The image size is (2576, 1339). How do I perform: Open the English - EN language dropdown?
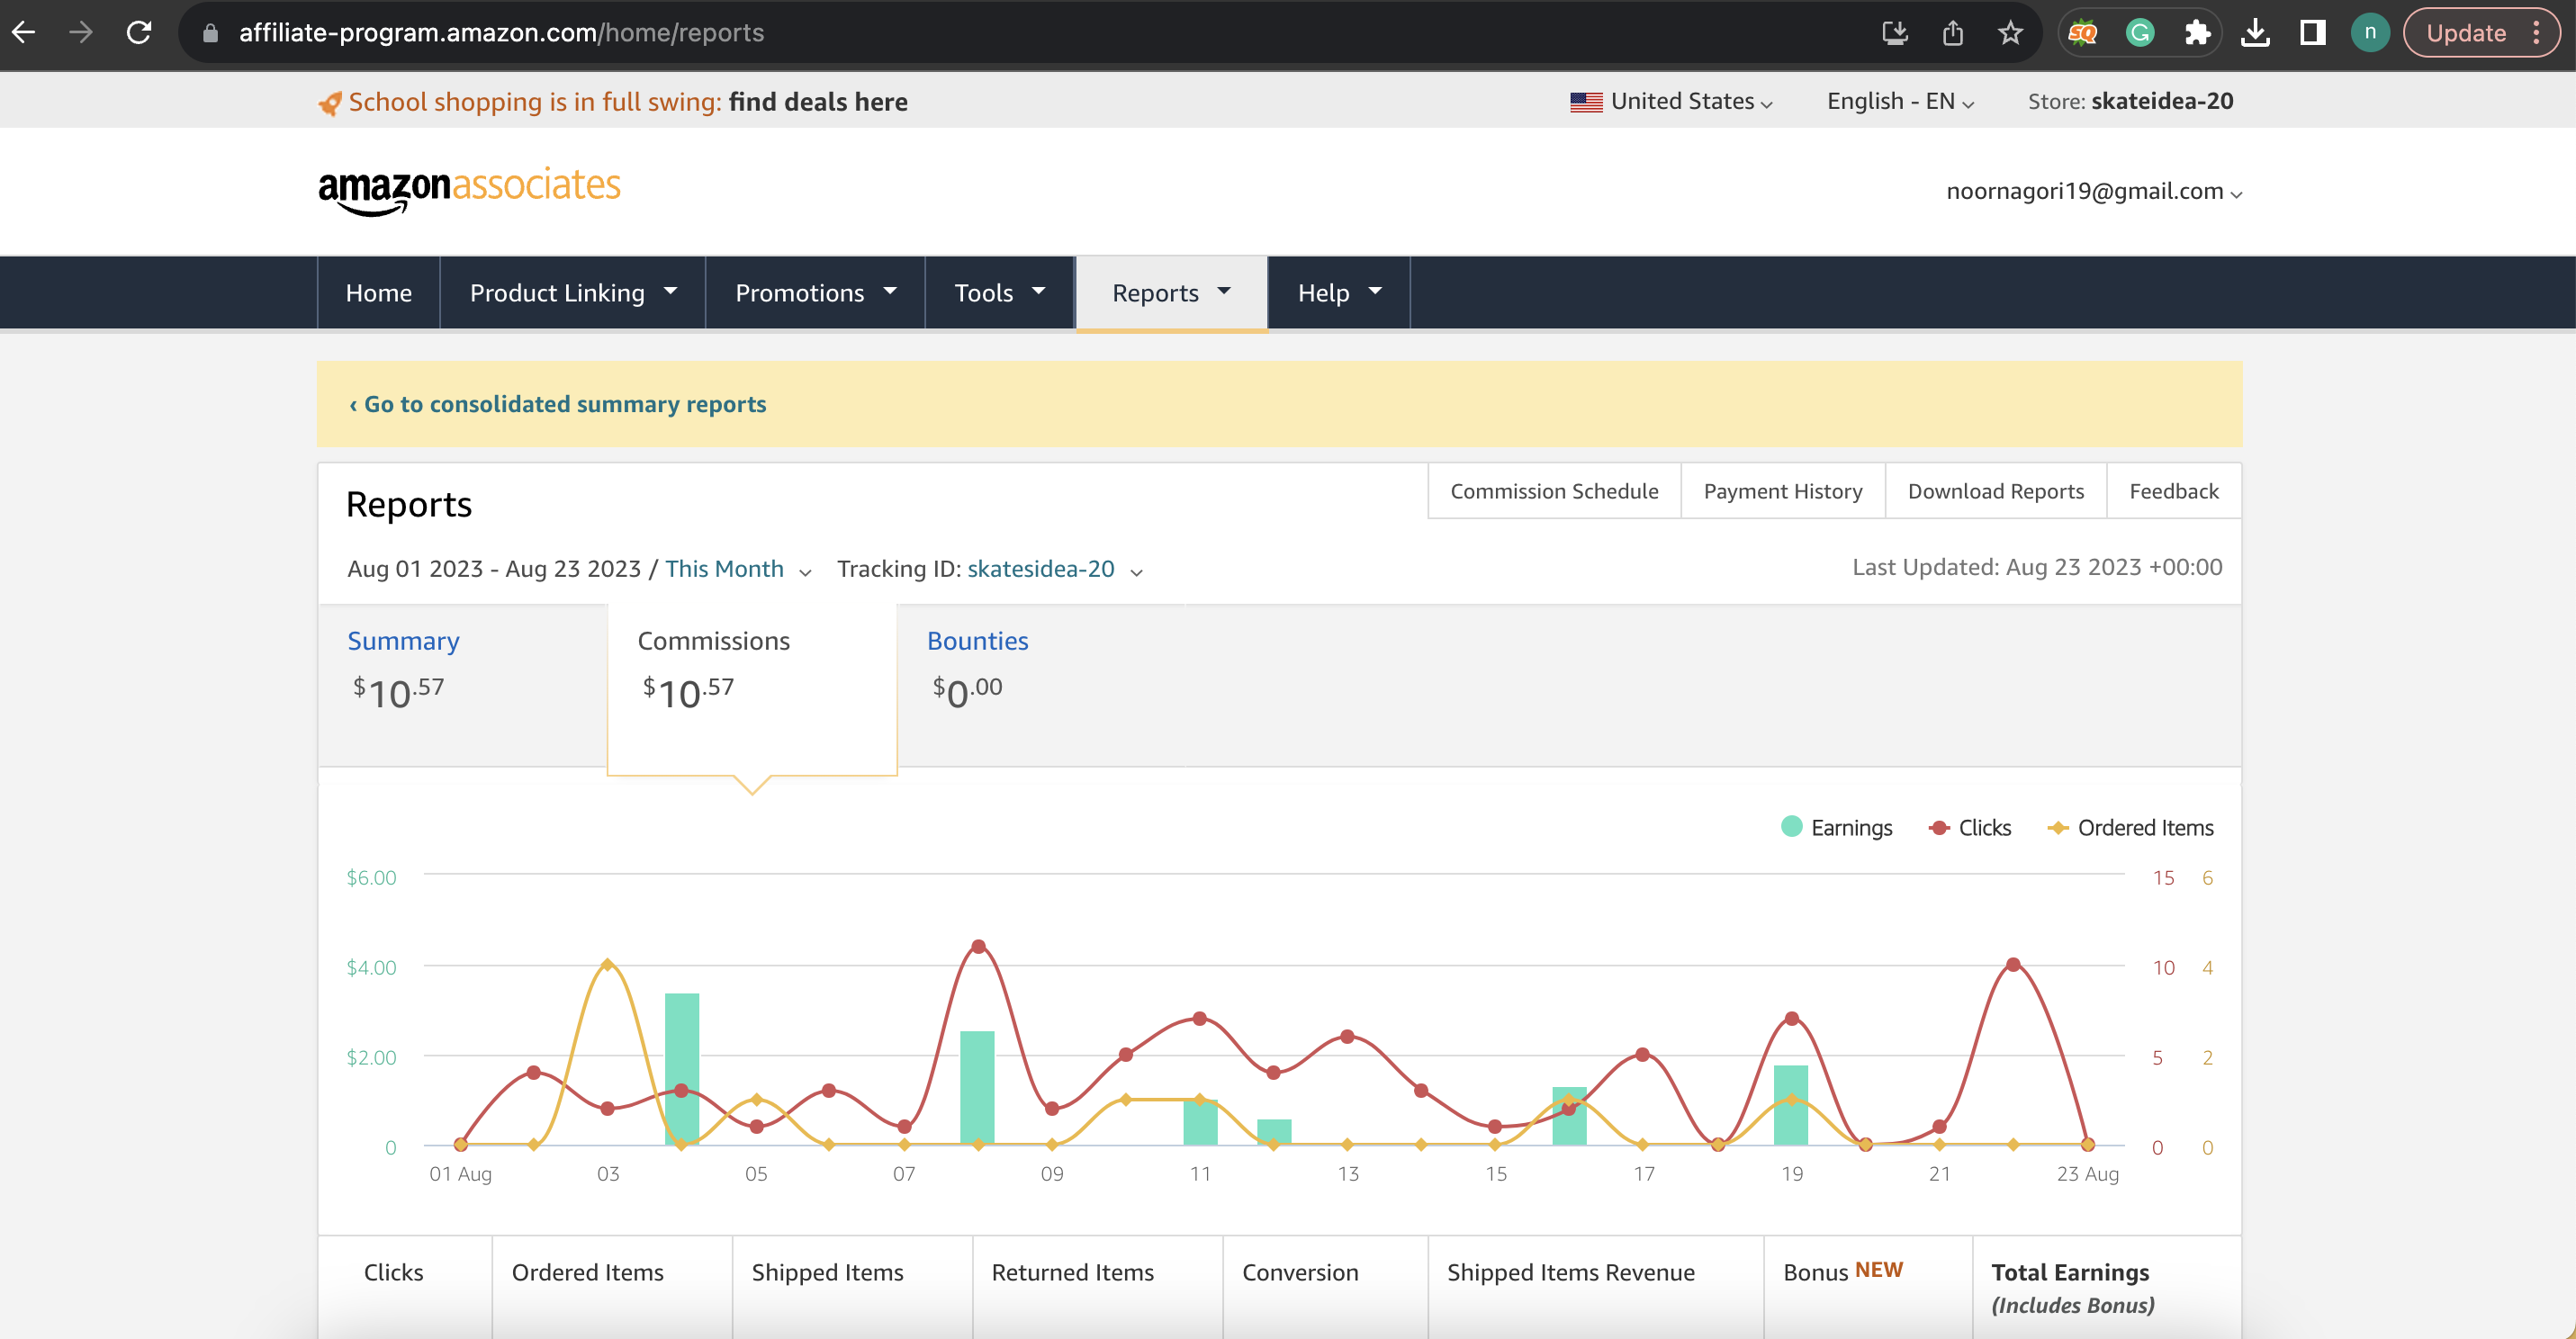point(1900,102)
